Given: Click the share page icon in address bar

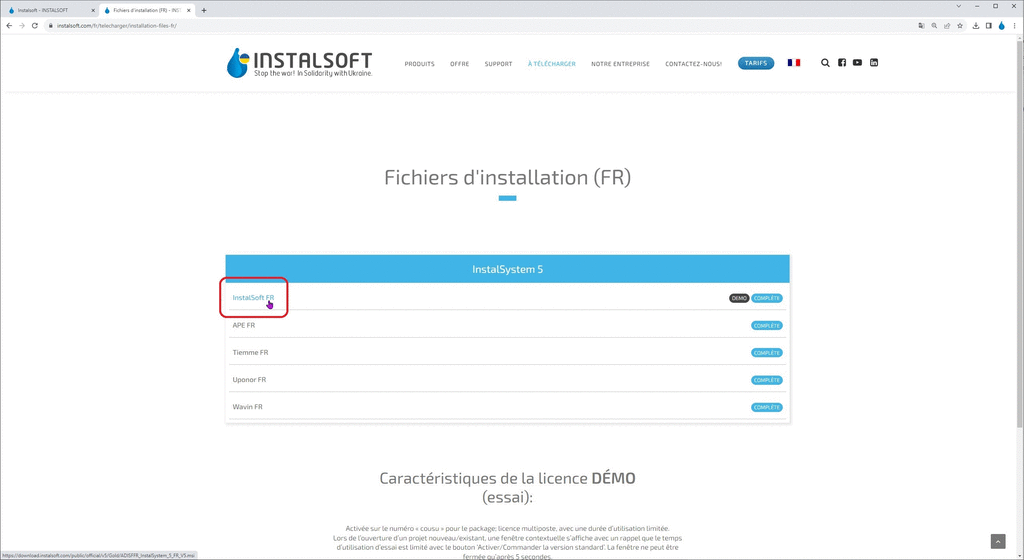Looking at the screenshot, I should click(947, 25).
